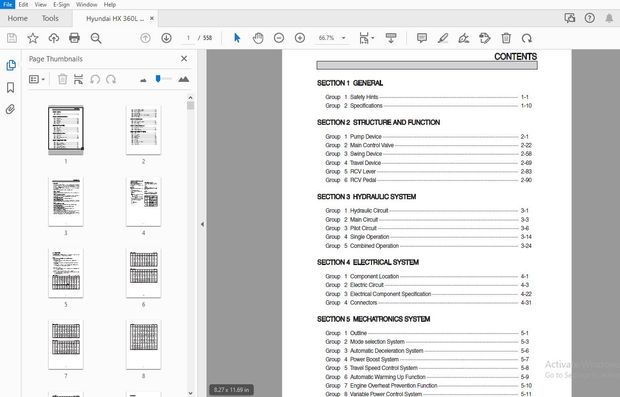
Task: Open fit page options dropdown arrow
Action: click(x=373, y=38)
